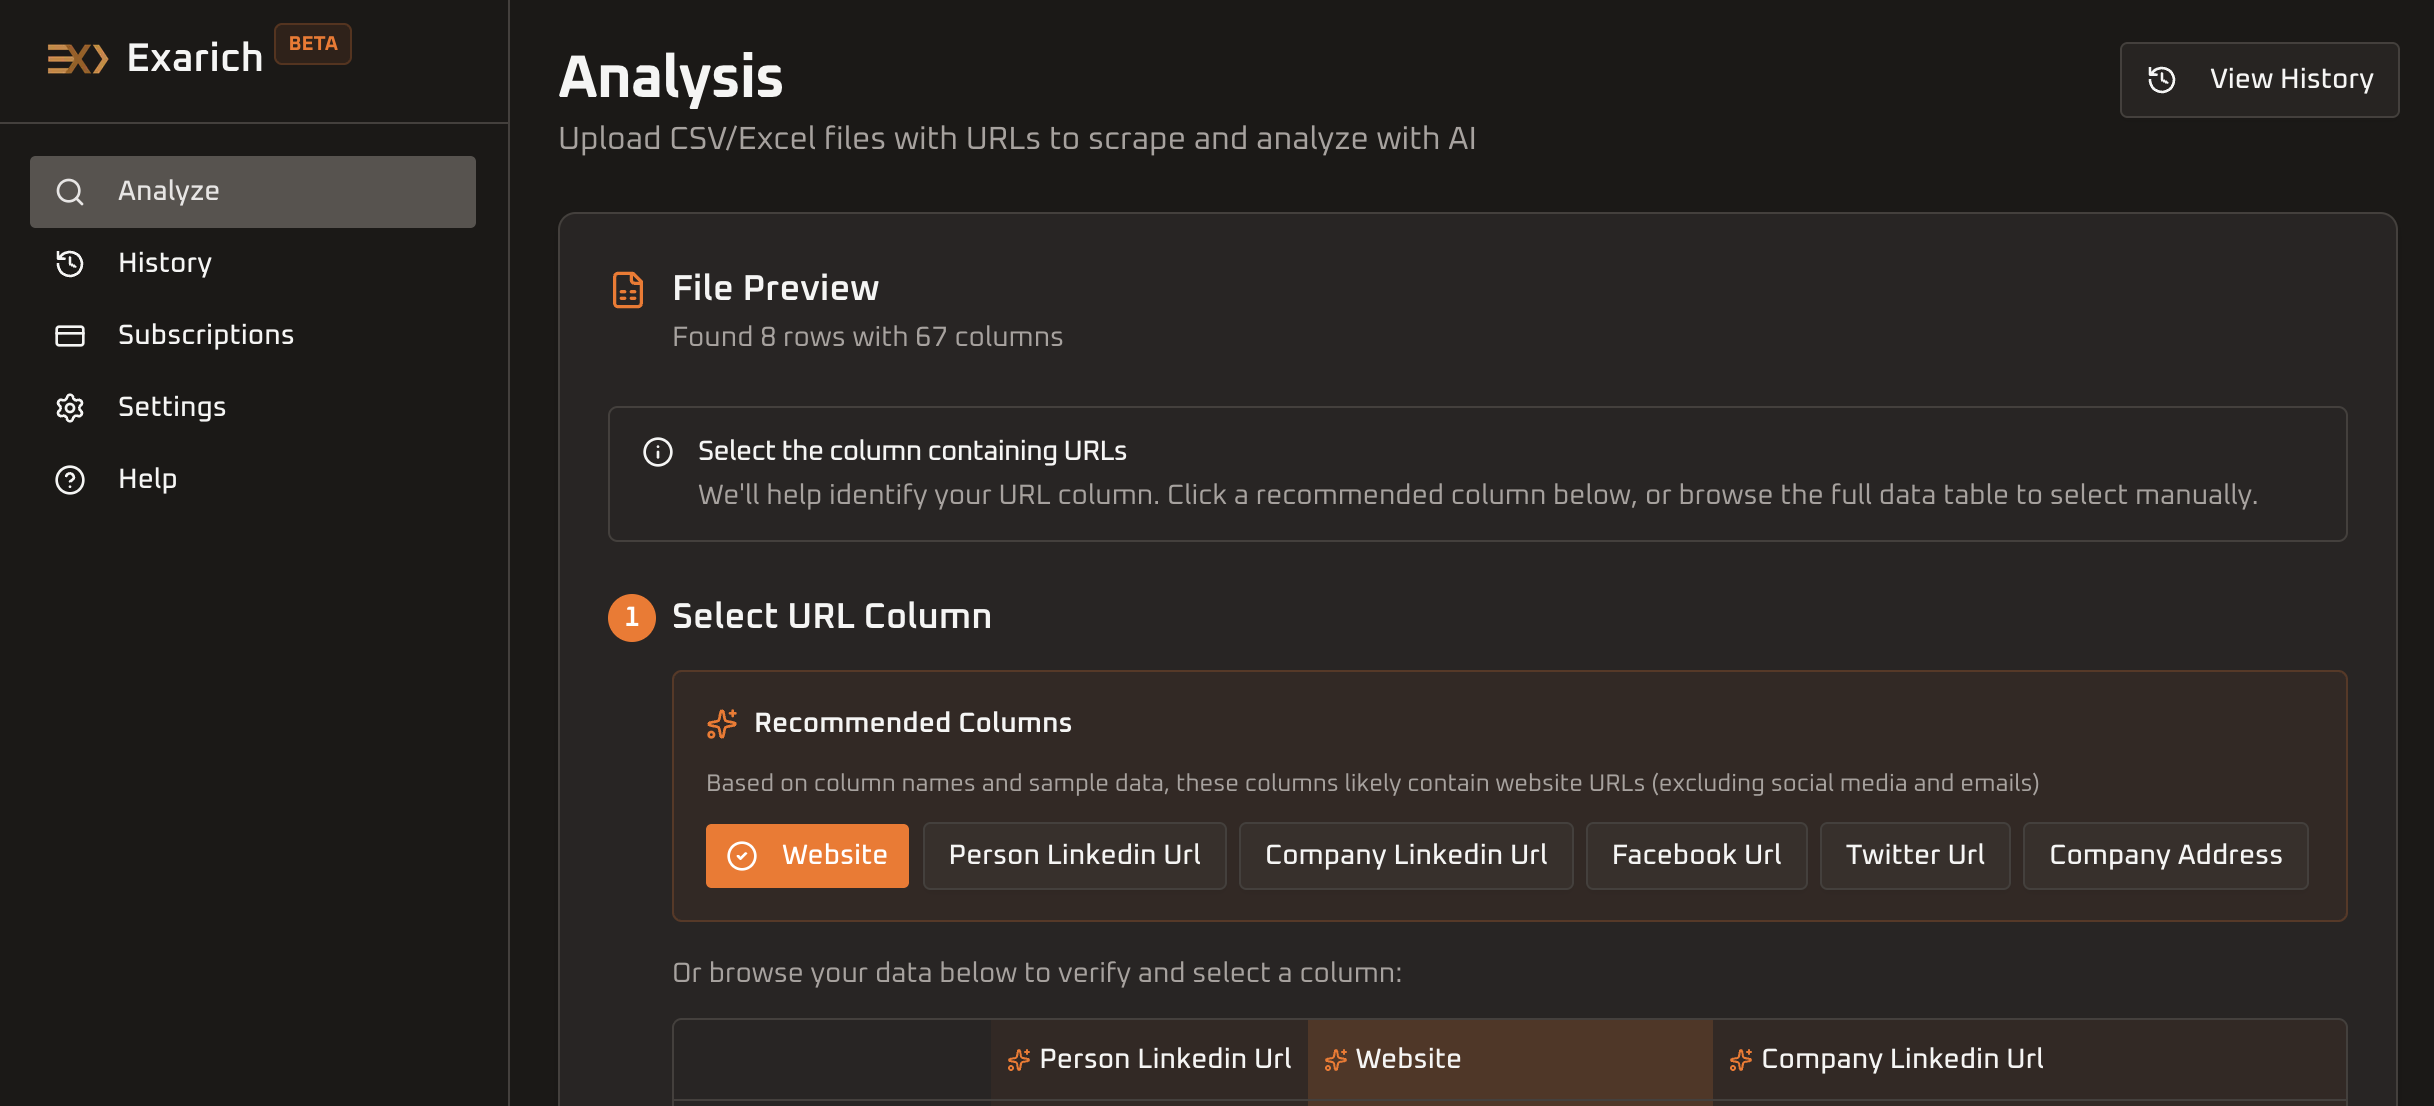Select Twitter Url recommended column
The width and height of the screenshot is (2434, 1106).
click(x=1914, y=855)
